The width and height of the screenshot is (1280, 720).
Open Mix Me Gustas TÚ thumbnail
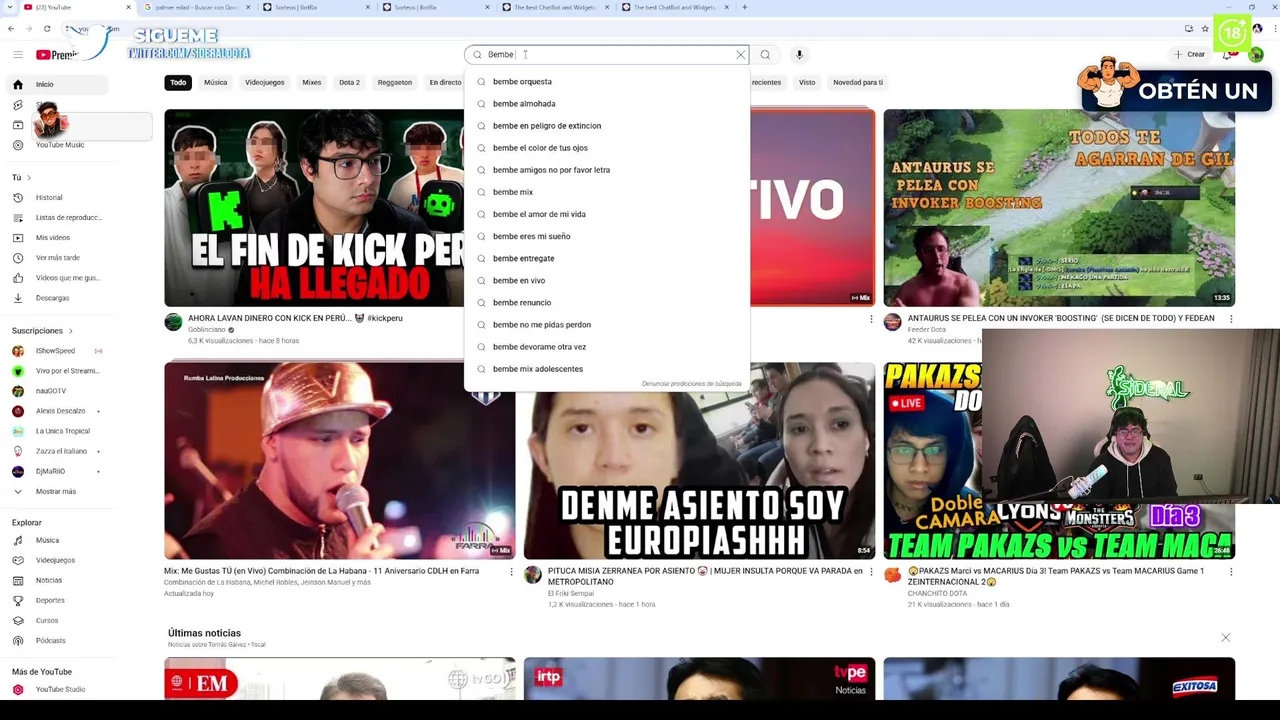pyautogui.click(x=340, y=460)
